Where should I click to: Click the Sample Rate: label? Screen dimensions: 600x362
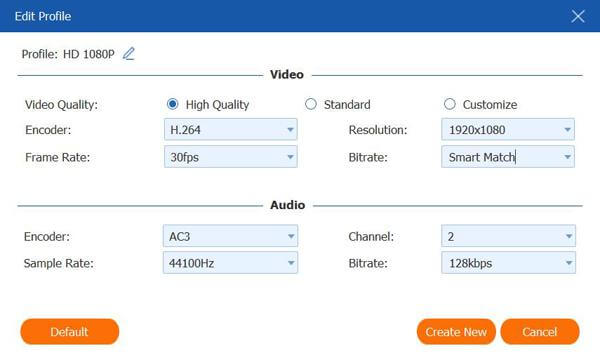point(59,263)
